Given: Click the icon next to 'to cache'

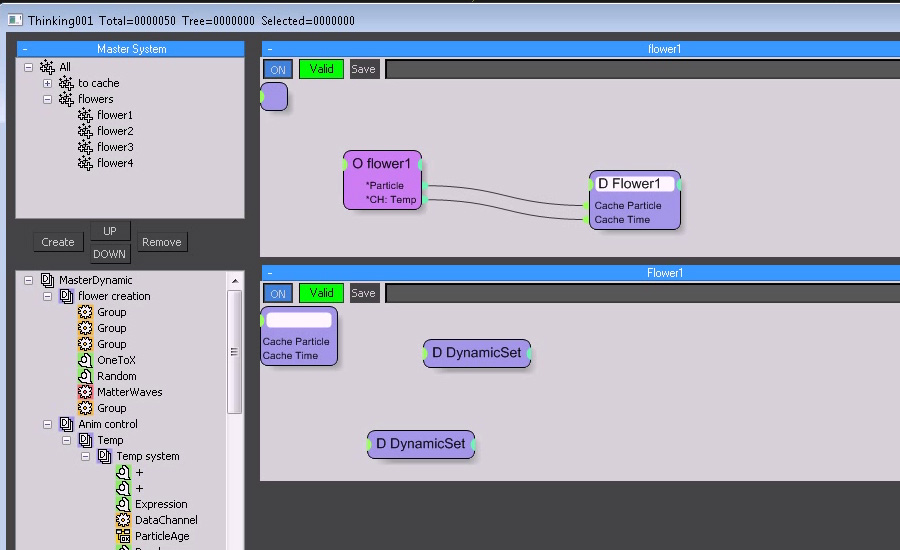Looking at the screenshot, I should tap(66, 83).
